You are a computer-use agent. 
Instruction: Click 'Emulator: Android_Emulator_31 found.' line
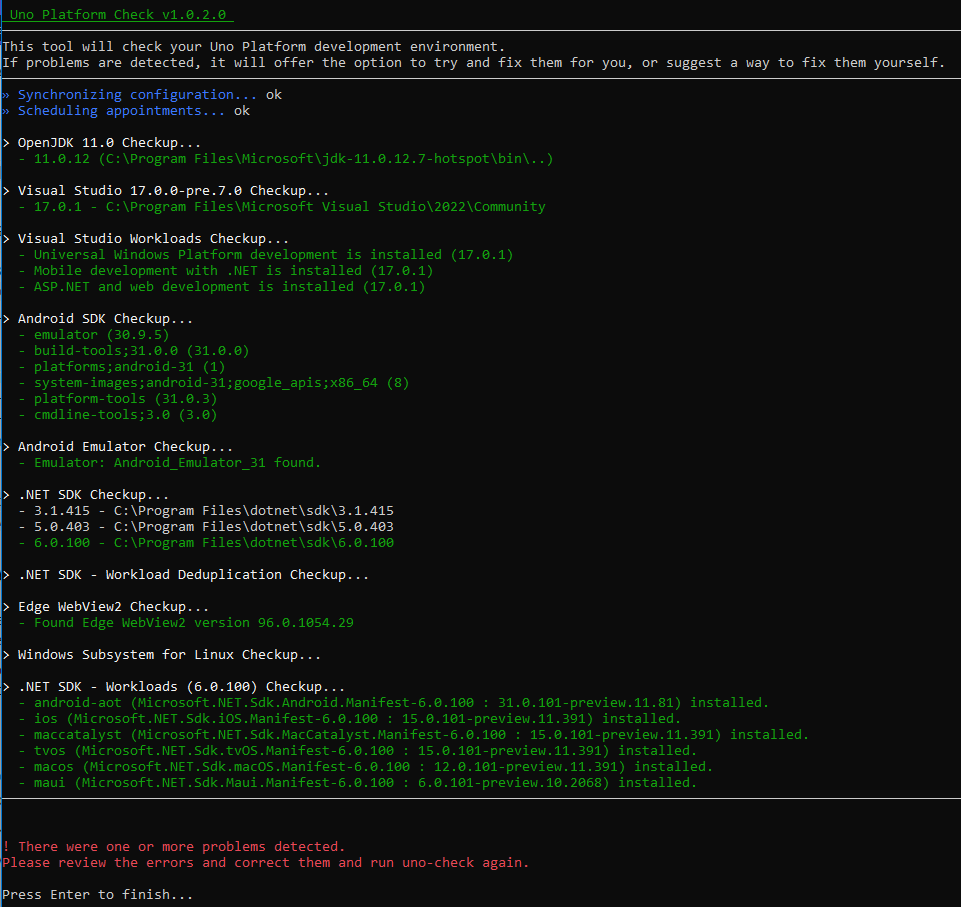(x=170, y=461)
